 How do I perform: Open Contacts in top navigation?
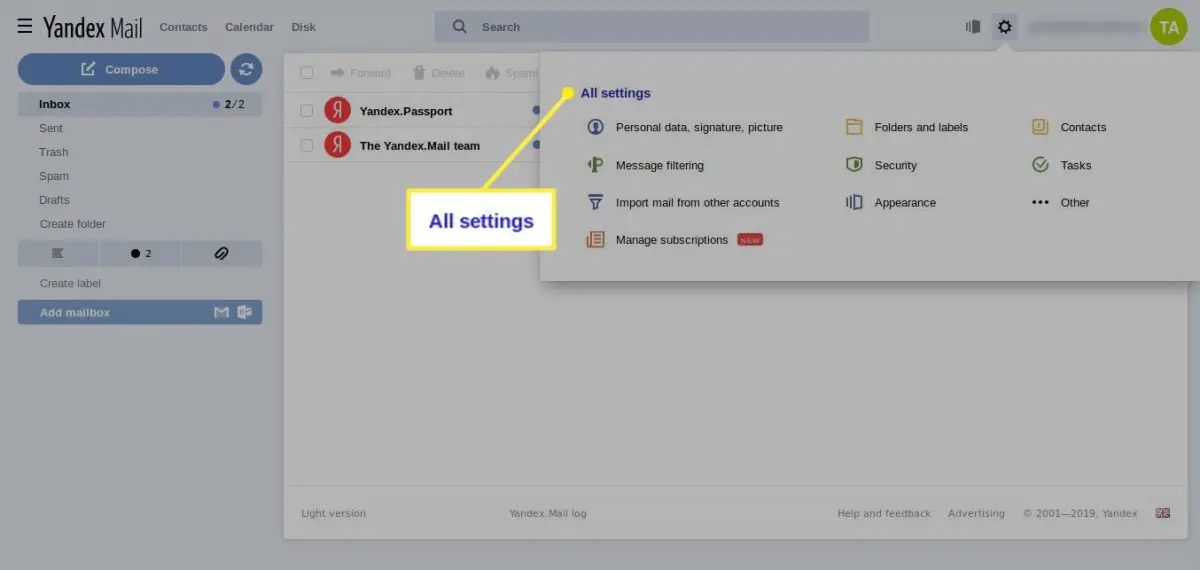point(183,27)
